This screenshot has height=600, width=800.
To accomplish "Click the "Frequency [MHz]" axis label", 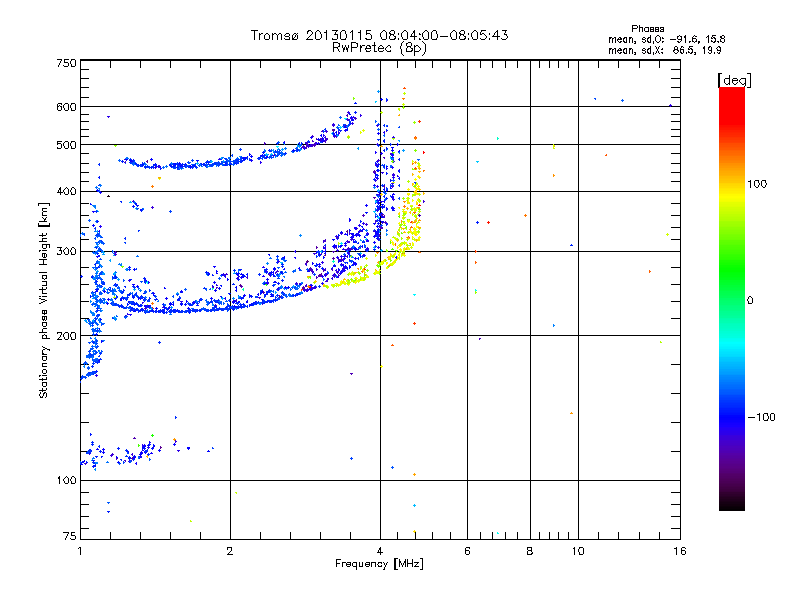I will tap(379, 564).
